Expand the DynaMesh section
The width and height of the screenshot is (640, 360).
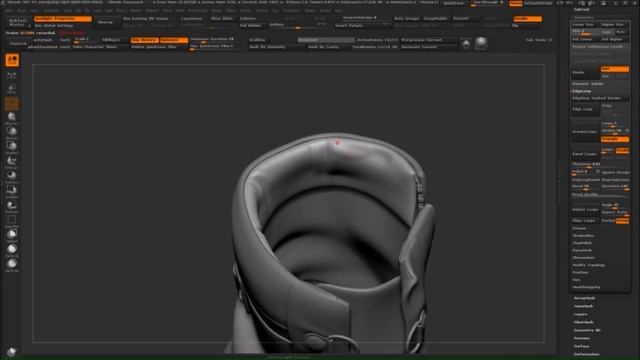click(582, 250)
